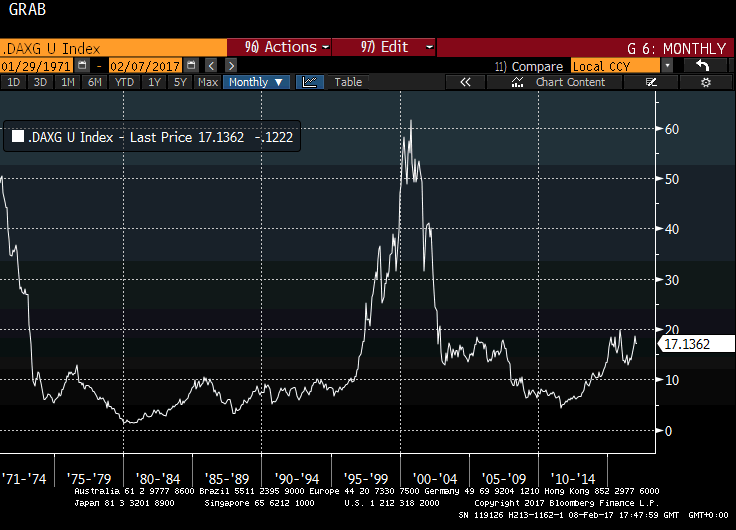Image resolution: width=736 pixels, height=530 pixels.
Task: Open the Edit menu
Action: pos(384,47)
